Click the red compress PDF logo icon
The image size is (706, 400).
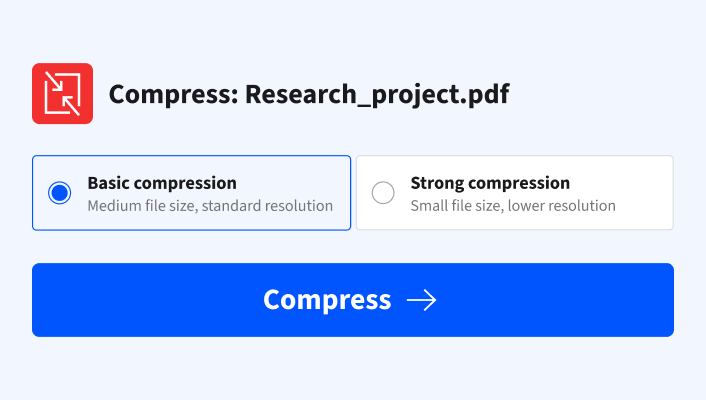62,94
